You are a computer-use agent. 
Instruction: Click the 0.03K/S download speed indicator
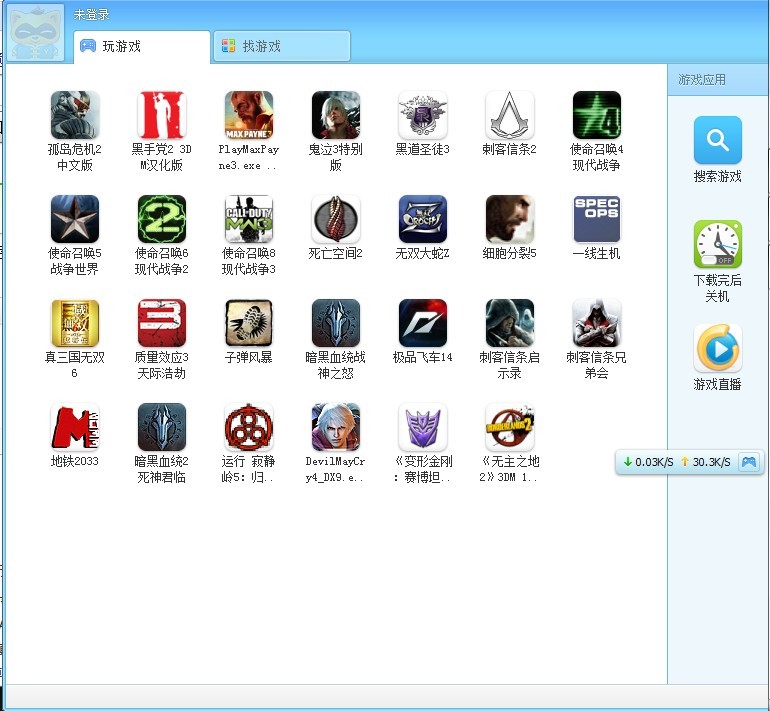tap(648, 462)
